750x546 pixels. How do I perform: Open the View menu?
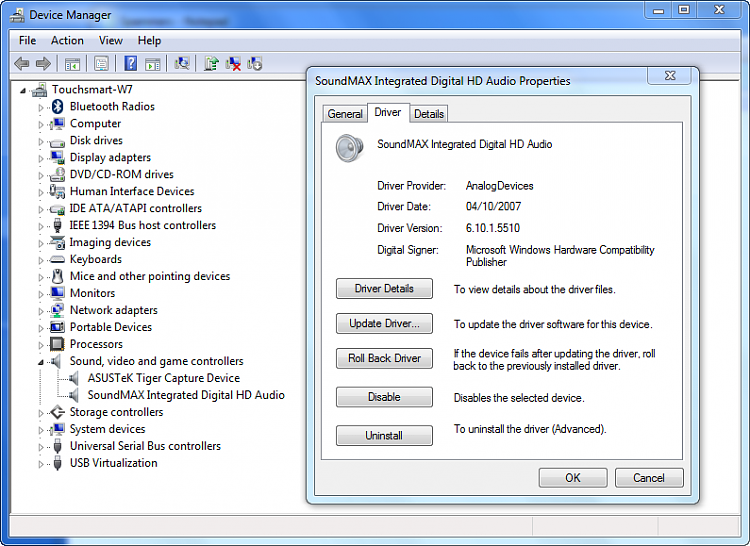[x=110, y=41]
